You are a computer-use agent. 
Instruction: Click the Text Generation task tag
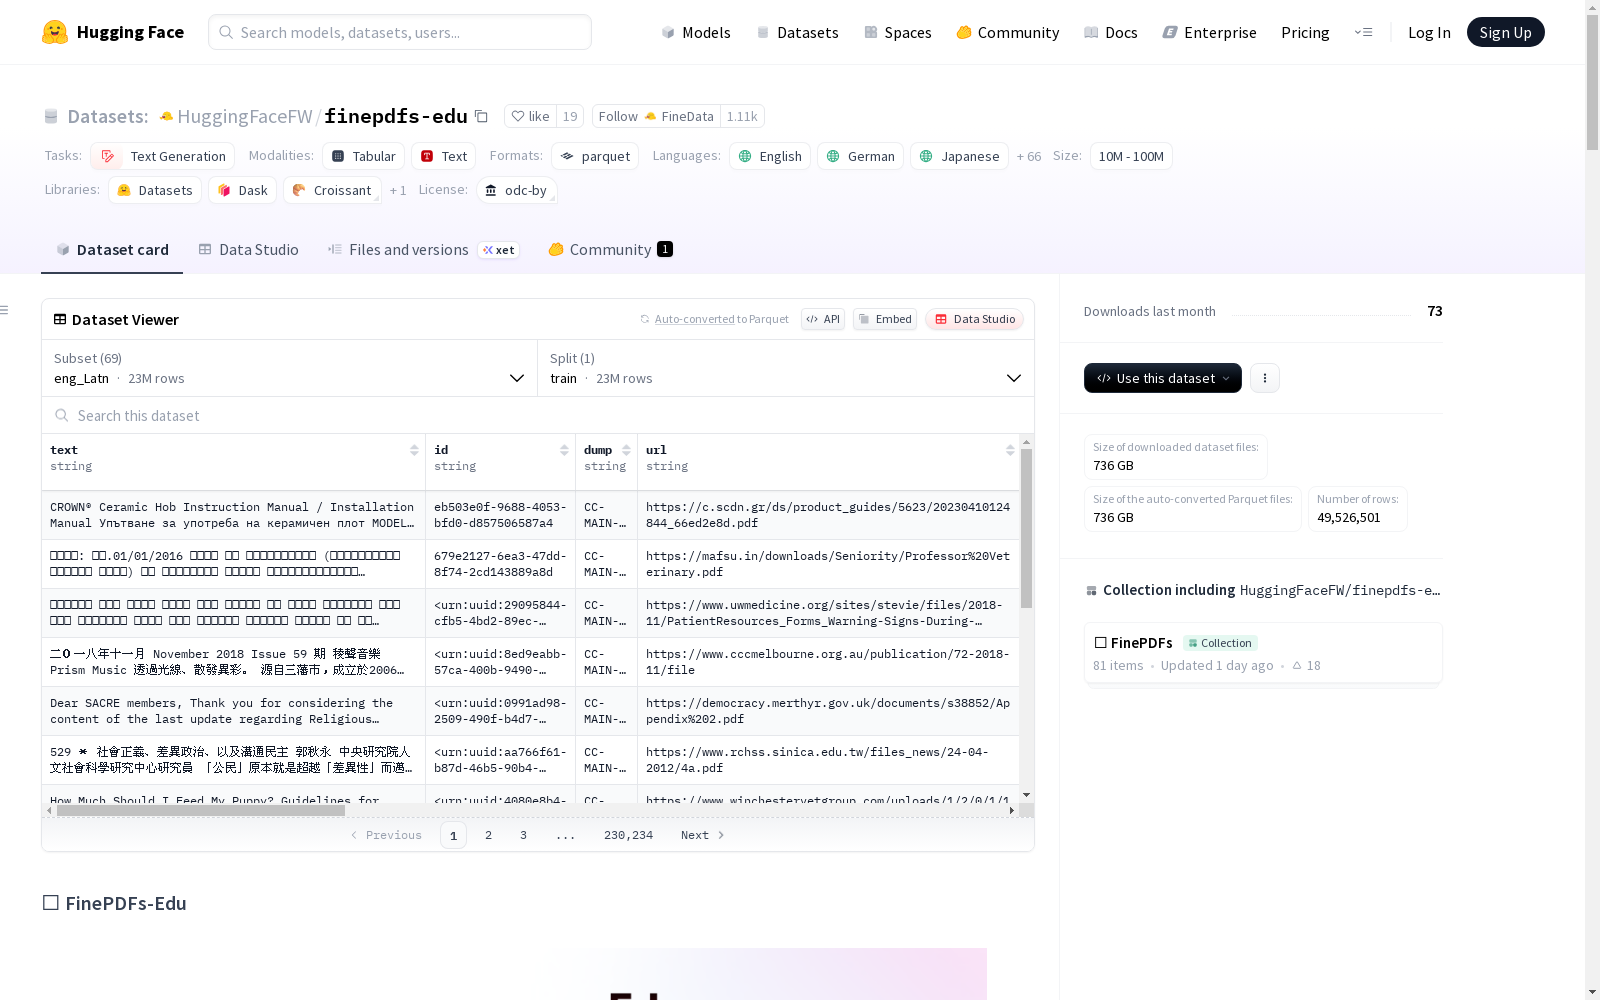[163, 156]
